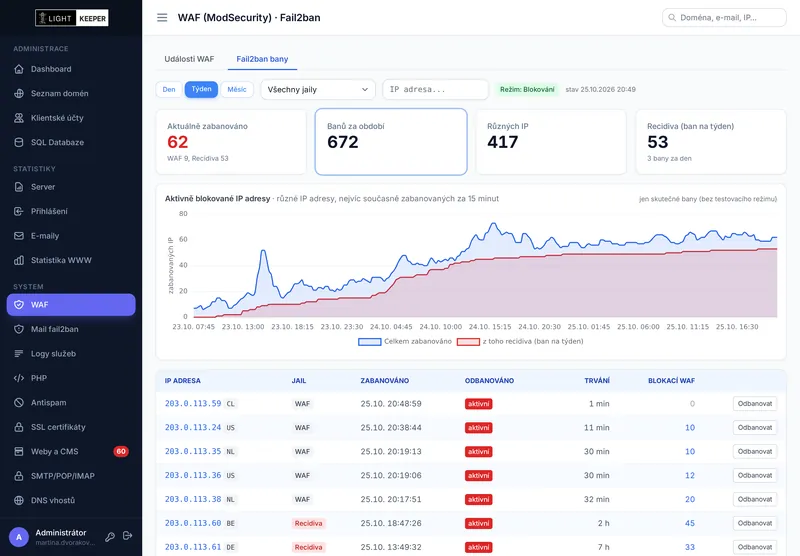This screenshot has width=800, height=556.
Task: Open blokací WAF count 45
Action: [x=690, y=523]
